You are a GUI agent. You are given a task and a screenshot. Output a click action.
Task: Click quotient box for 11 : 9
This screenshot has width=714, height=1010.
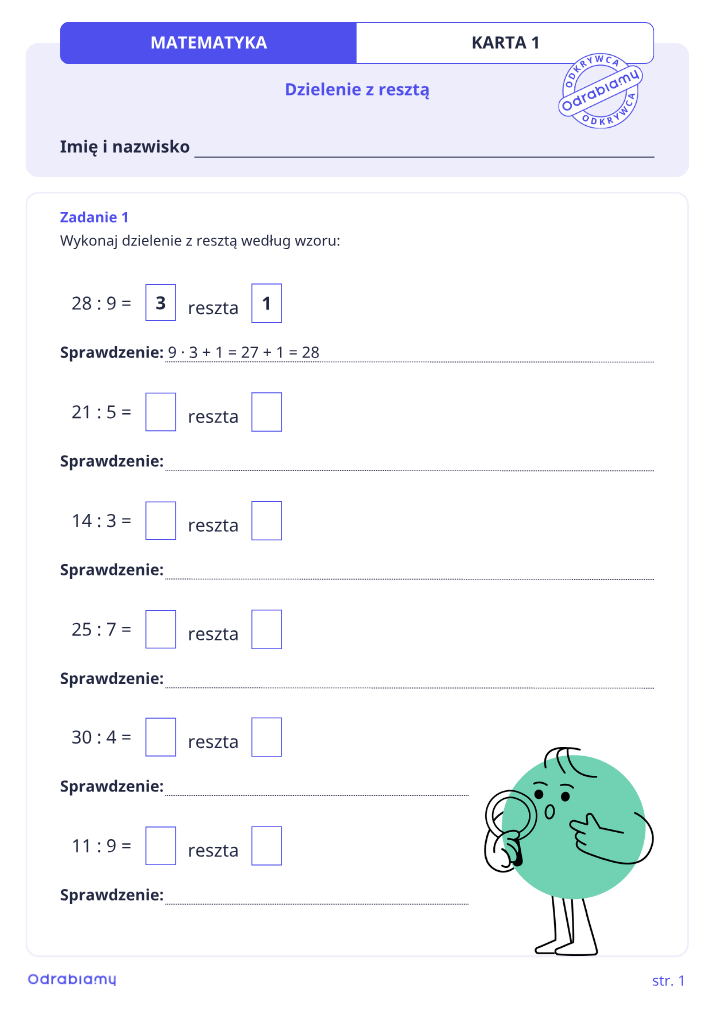click(x=160, y=846)
